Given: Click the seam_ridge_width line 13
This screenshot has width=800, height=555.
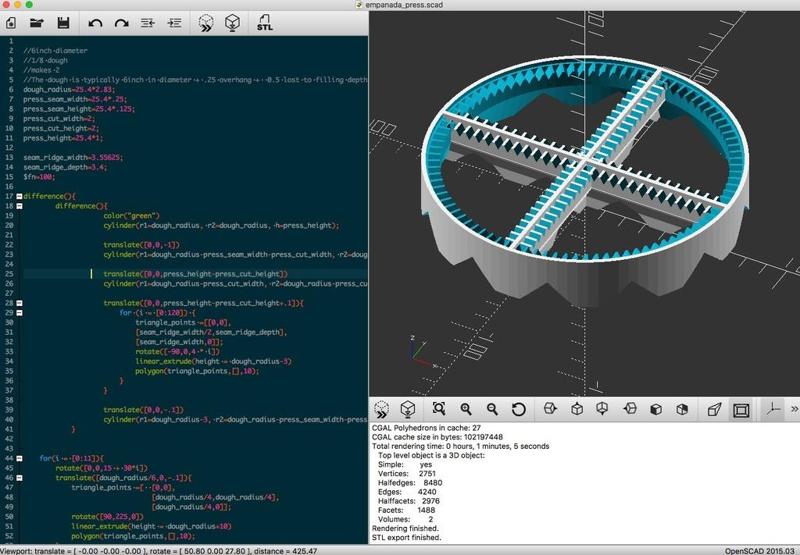Looking at the screenshot, I should coord(72,157).
